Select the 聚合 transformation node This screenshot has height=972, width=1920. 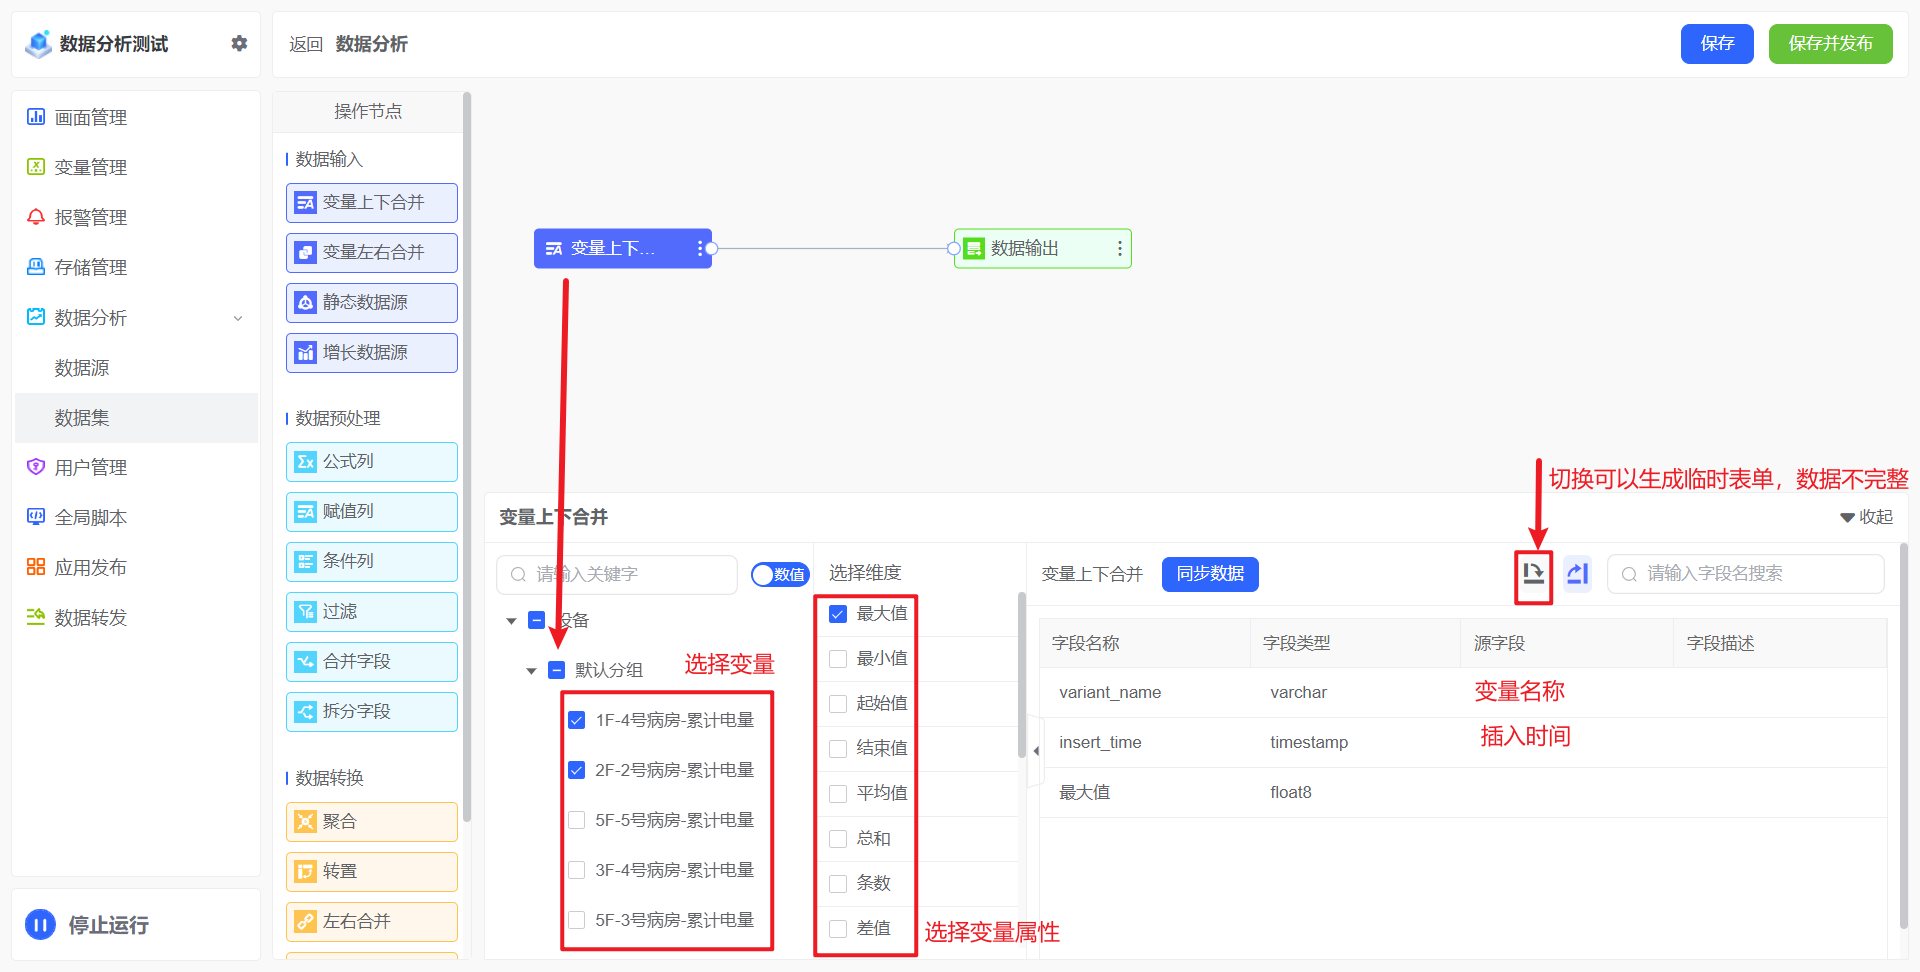click(x=371, y=822)
